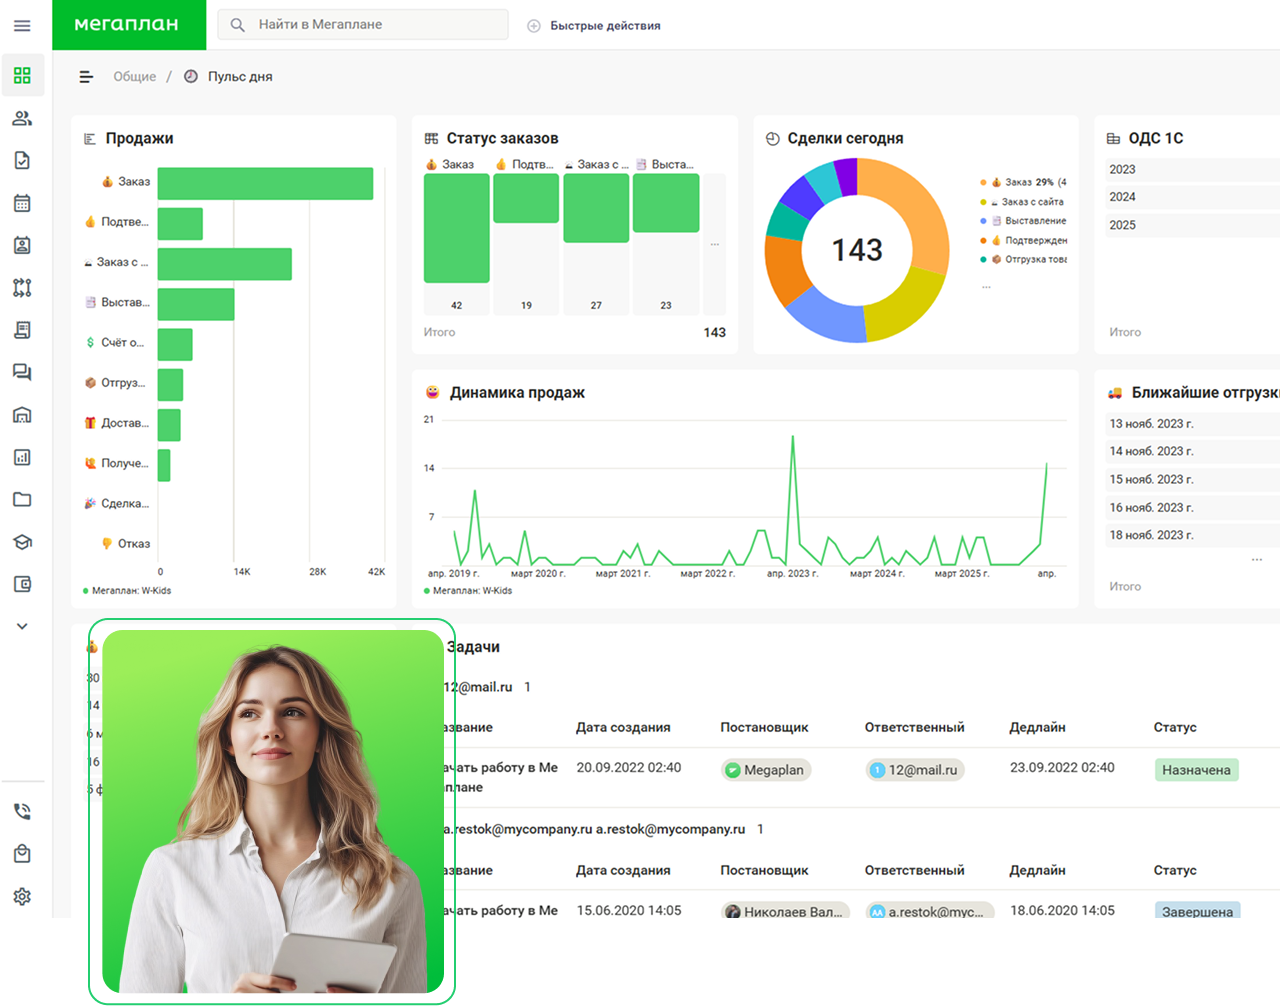Open Пульс дня breadcrumb
This screenshot has width=1280, height=1006.
pos(240,77)
